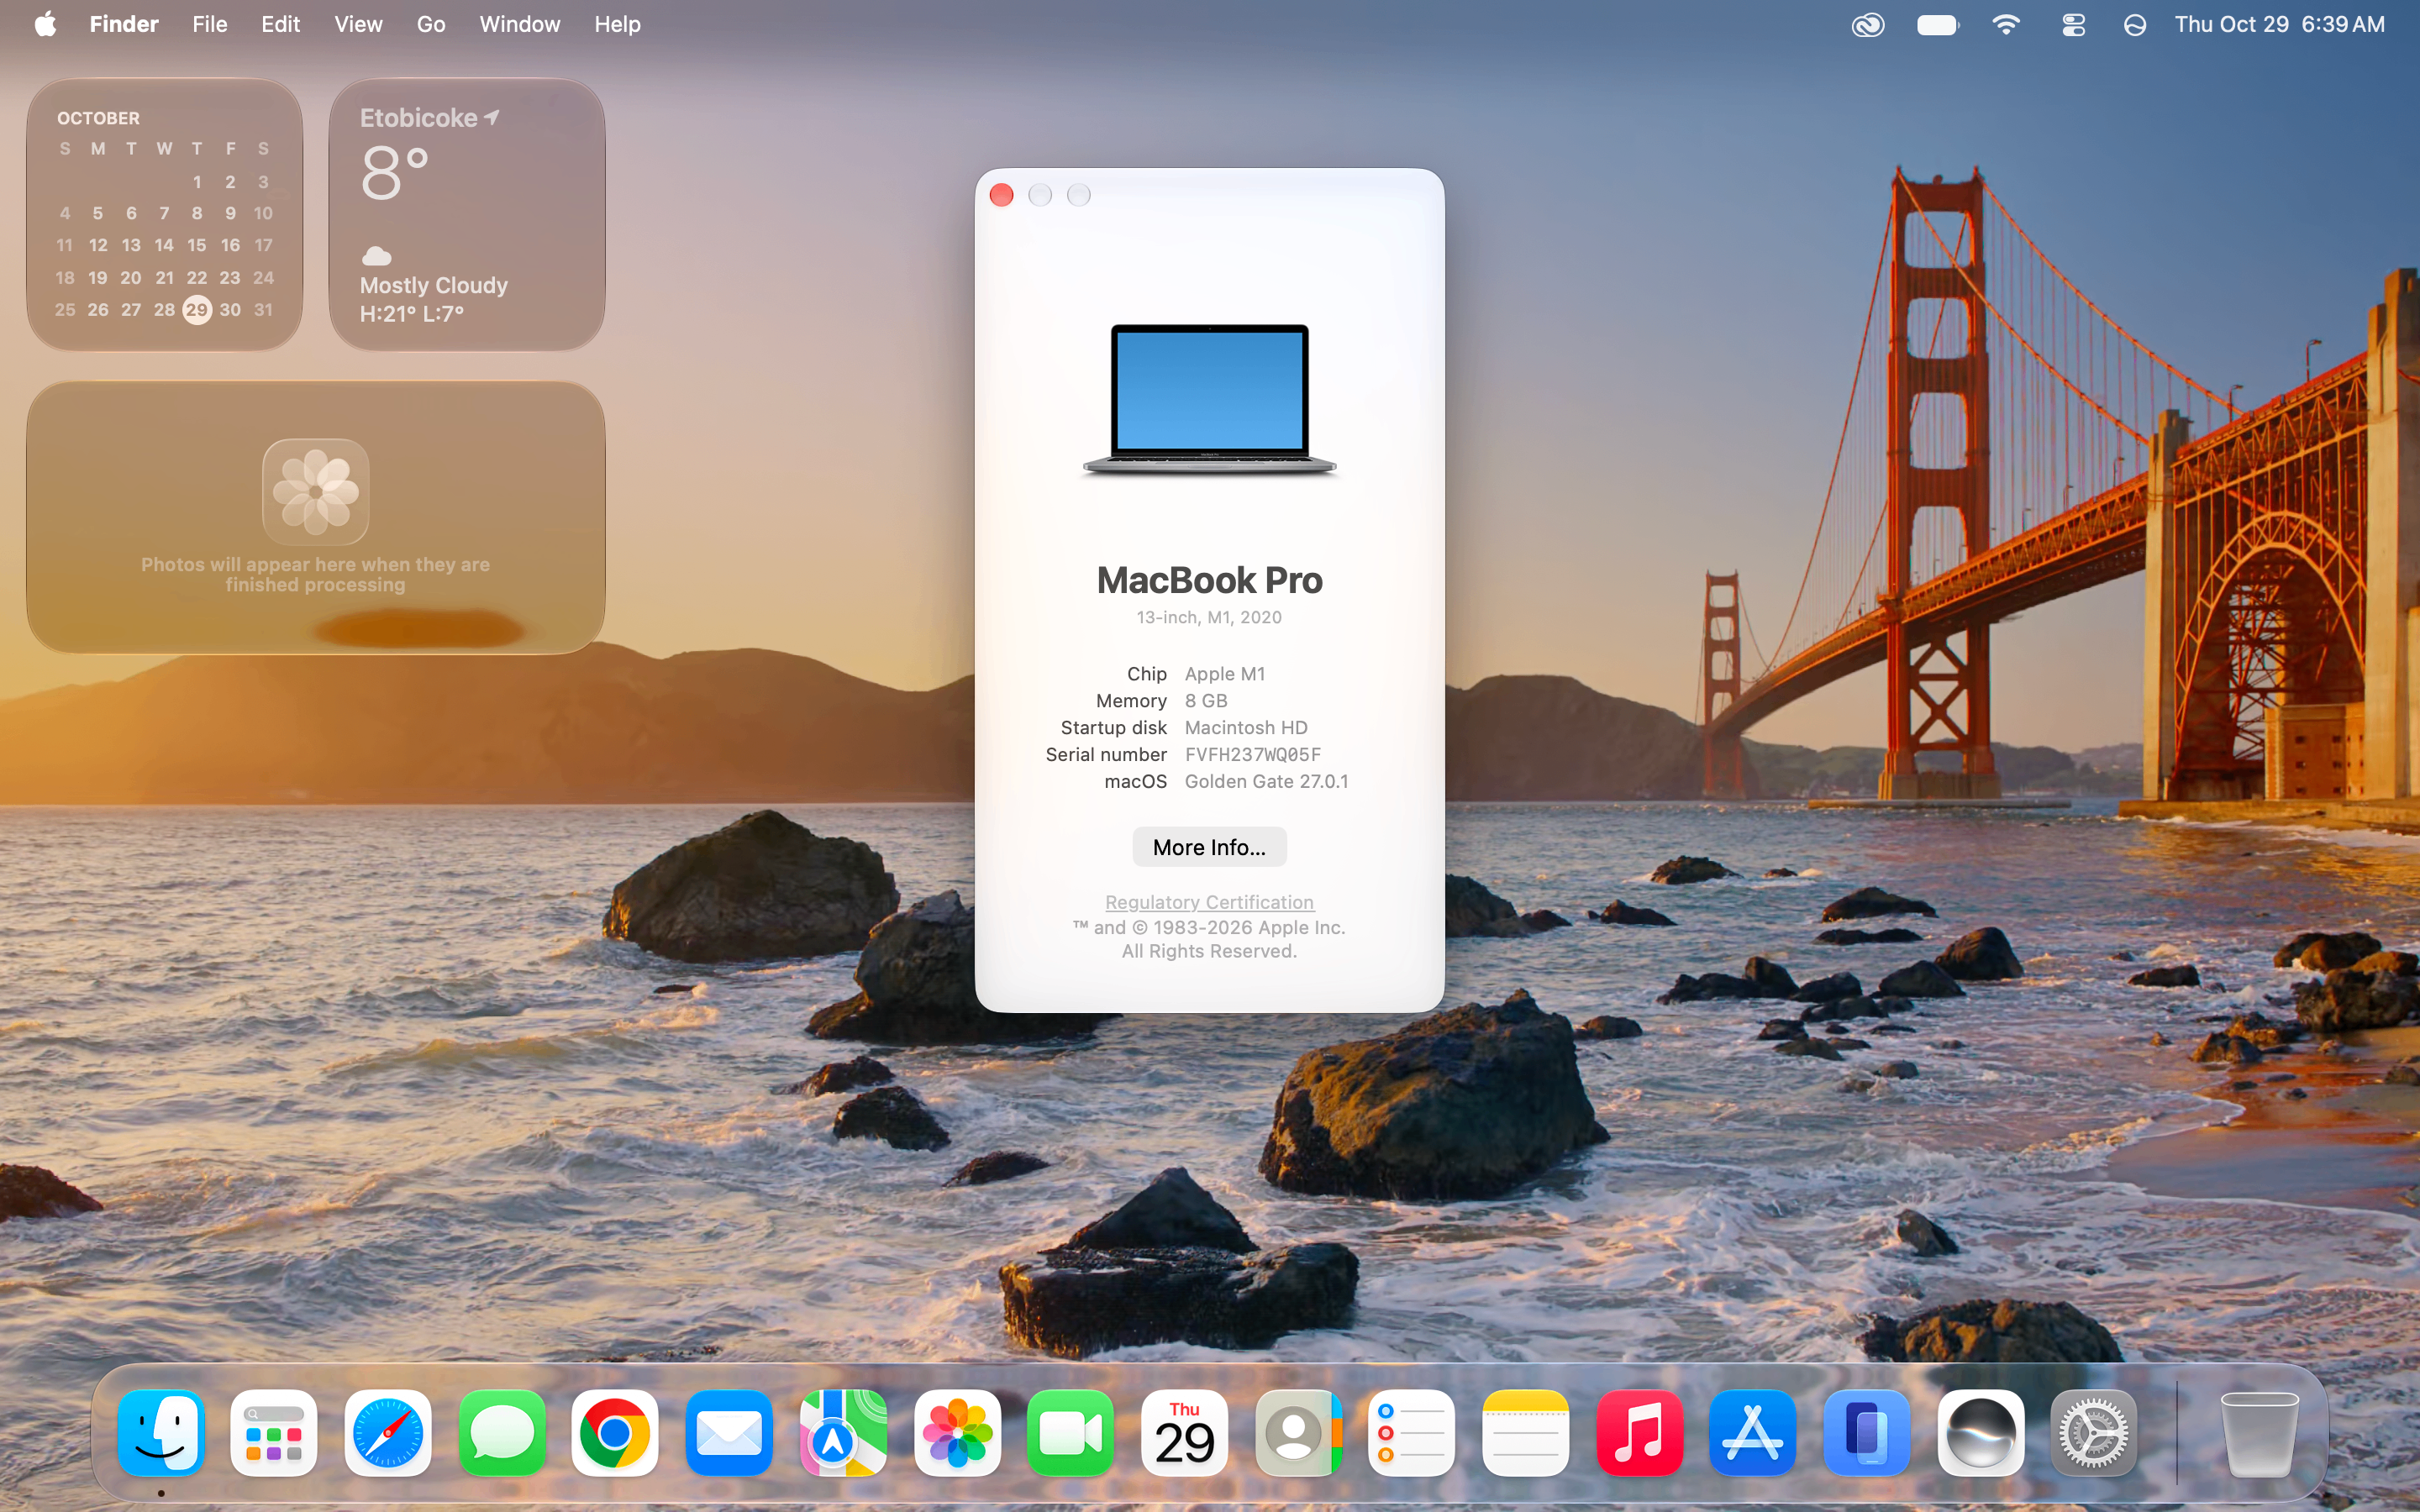Launch Music app from the Dock

click(x=1639, y=1433)
